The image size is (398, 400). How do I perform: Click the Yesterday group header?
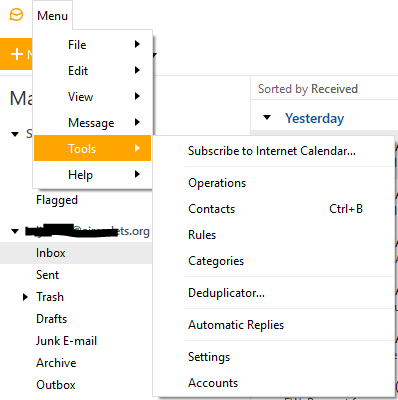(314, 118)
